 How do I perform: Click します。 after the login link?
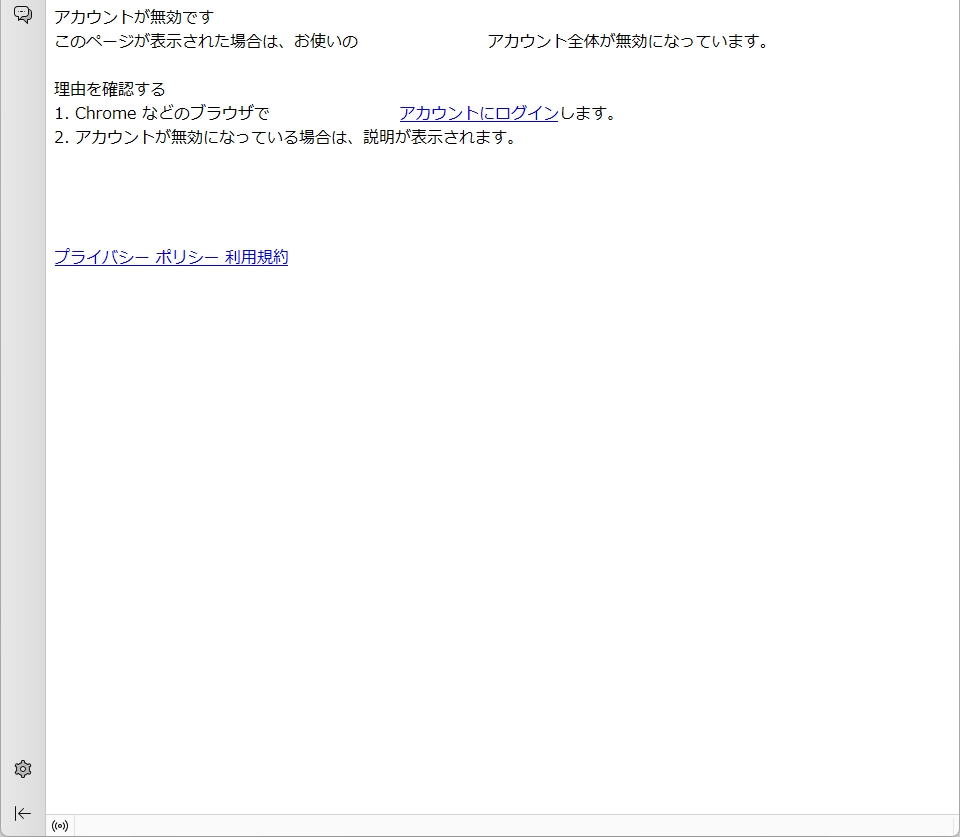tap(588, 113)
